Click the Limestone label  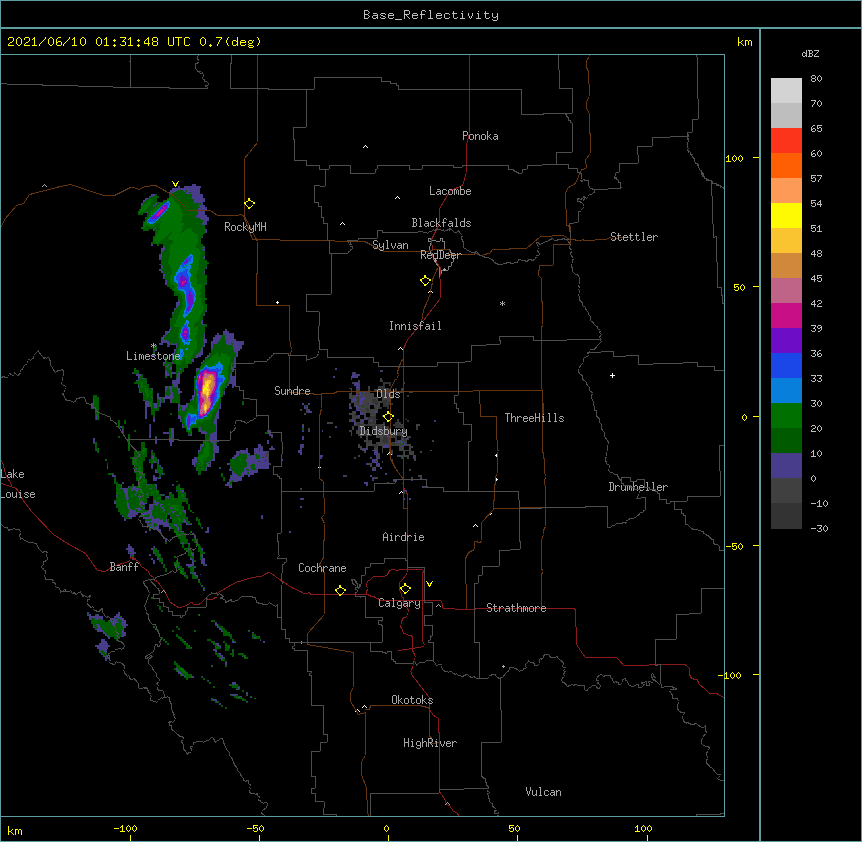153,356
